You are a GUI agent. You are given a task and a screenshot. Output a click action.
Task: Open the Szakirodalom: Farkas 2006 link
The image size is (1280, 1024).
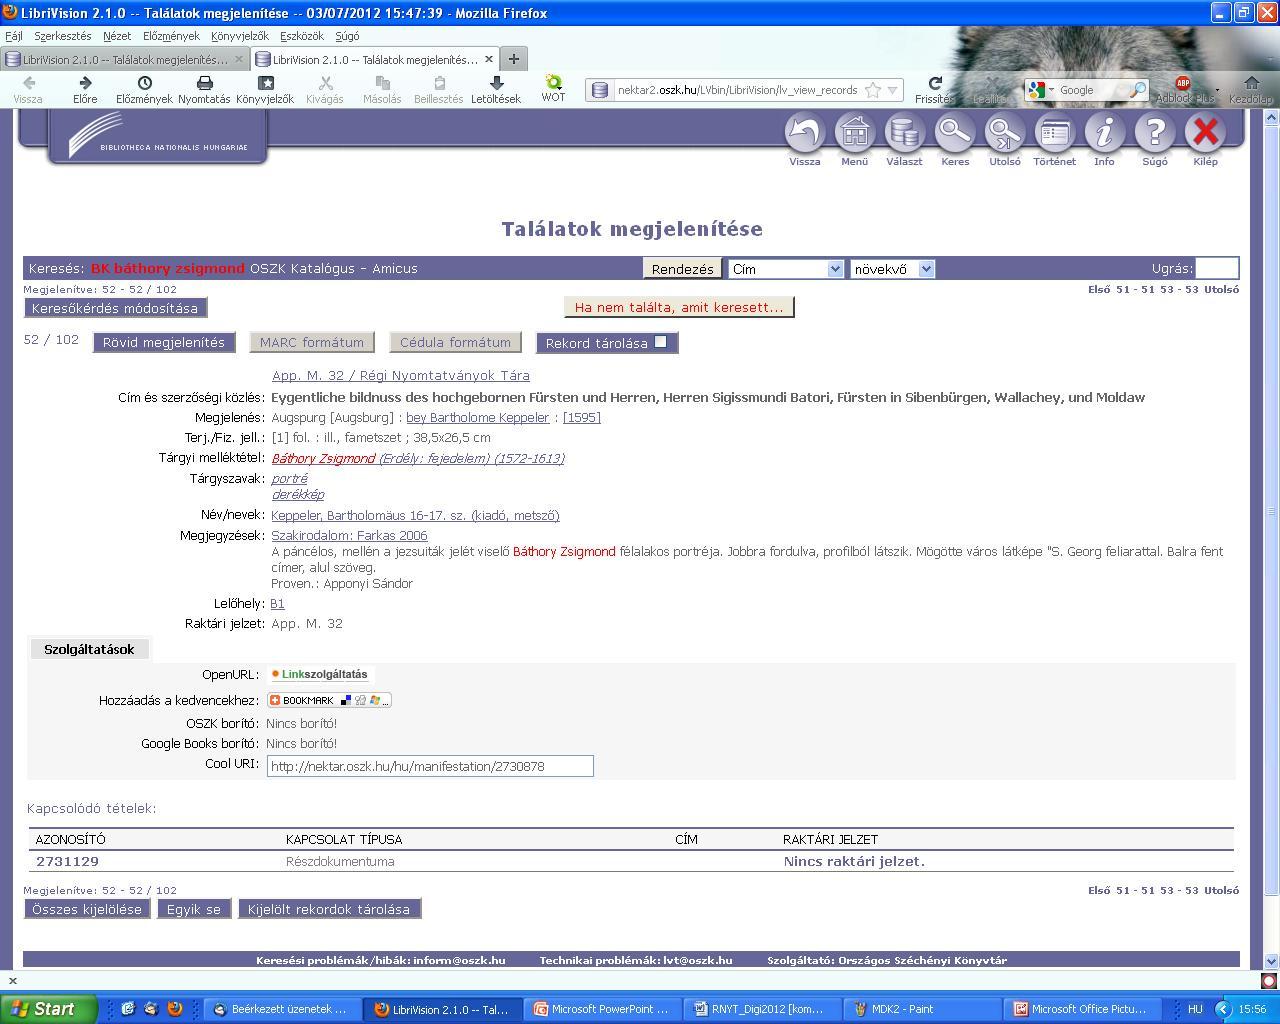tap(349, 536)
